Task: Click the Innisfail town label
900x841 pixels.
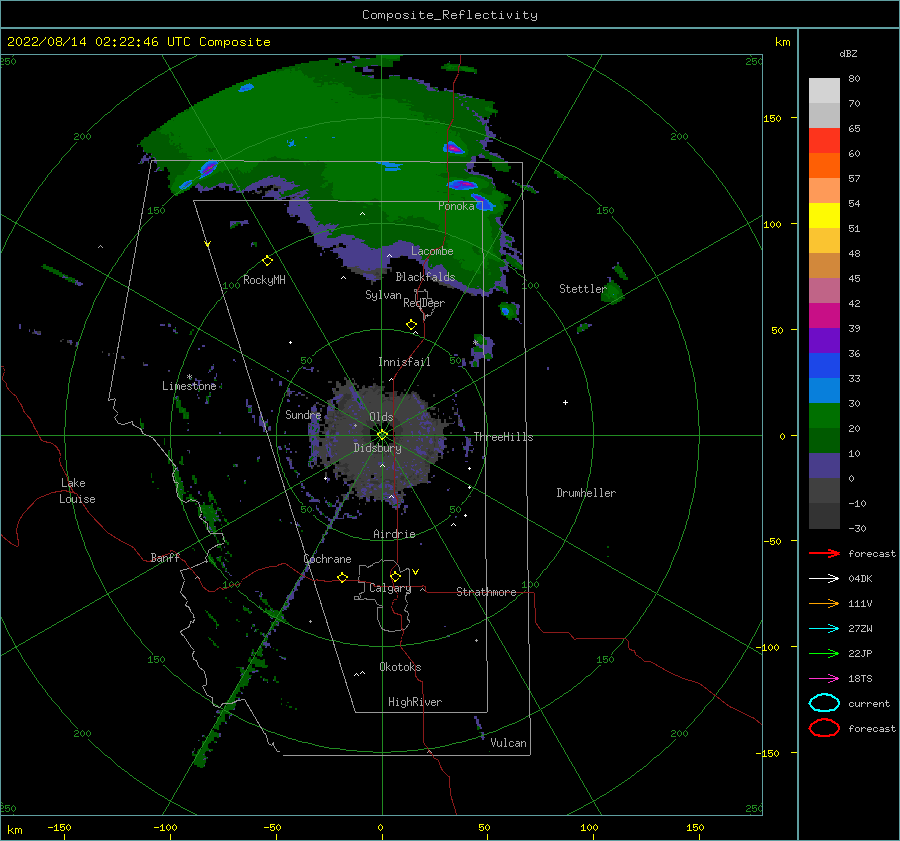Action: 404,362
